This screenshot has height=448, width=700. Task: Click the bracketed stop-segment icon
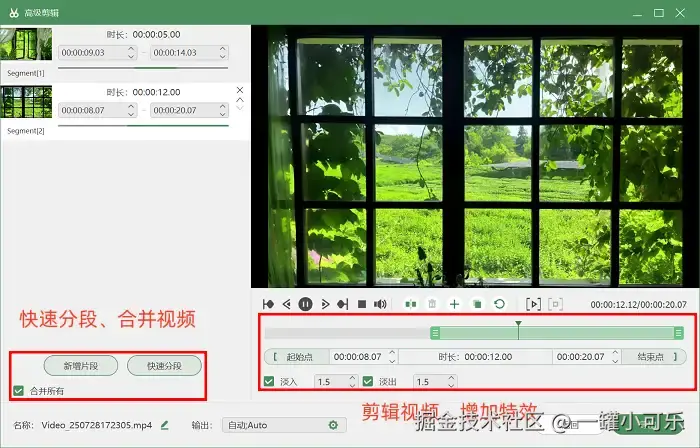pos(555,304)
